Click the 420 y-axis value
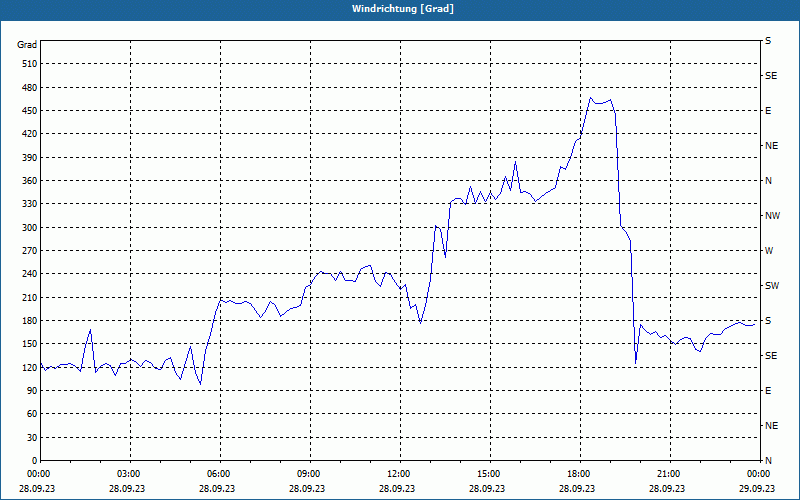Screen dimensions: 800x500 pyautogui.click(x=30, y=134)
